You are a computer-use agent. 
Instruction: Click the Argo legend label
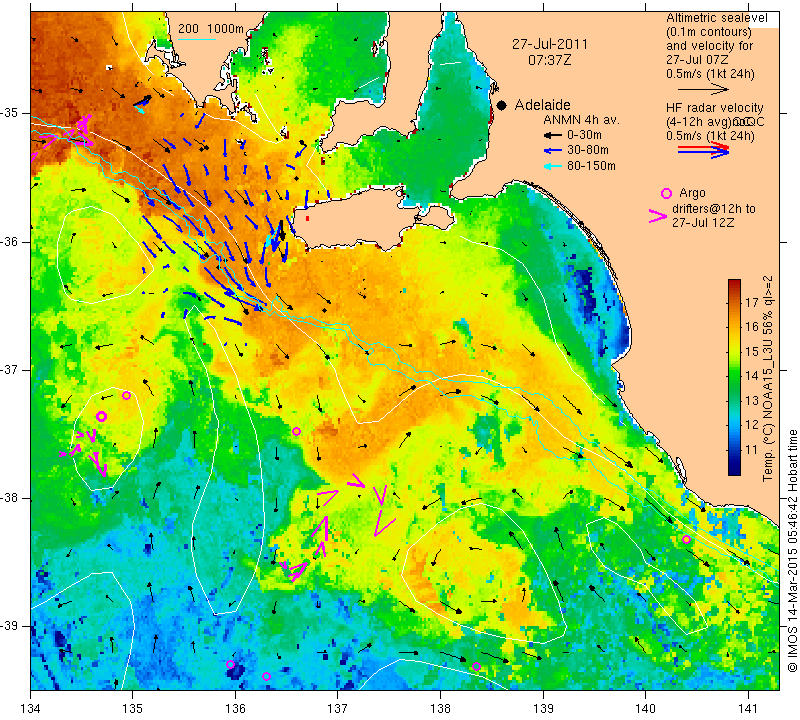(692, 193)
